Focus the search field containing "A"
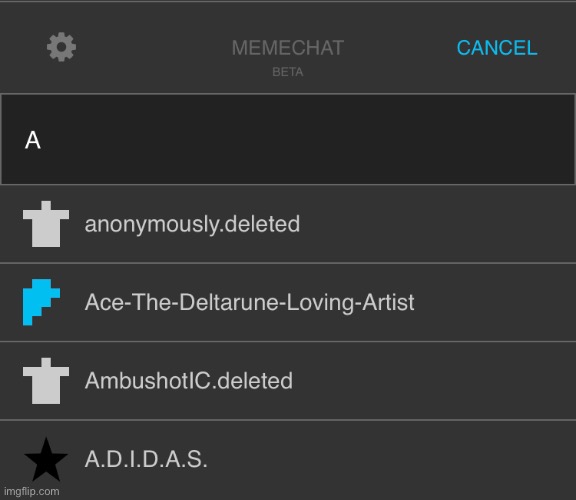Image resolution: width=576 pixels, height=500 pixels. point(288,139)
